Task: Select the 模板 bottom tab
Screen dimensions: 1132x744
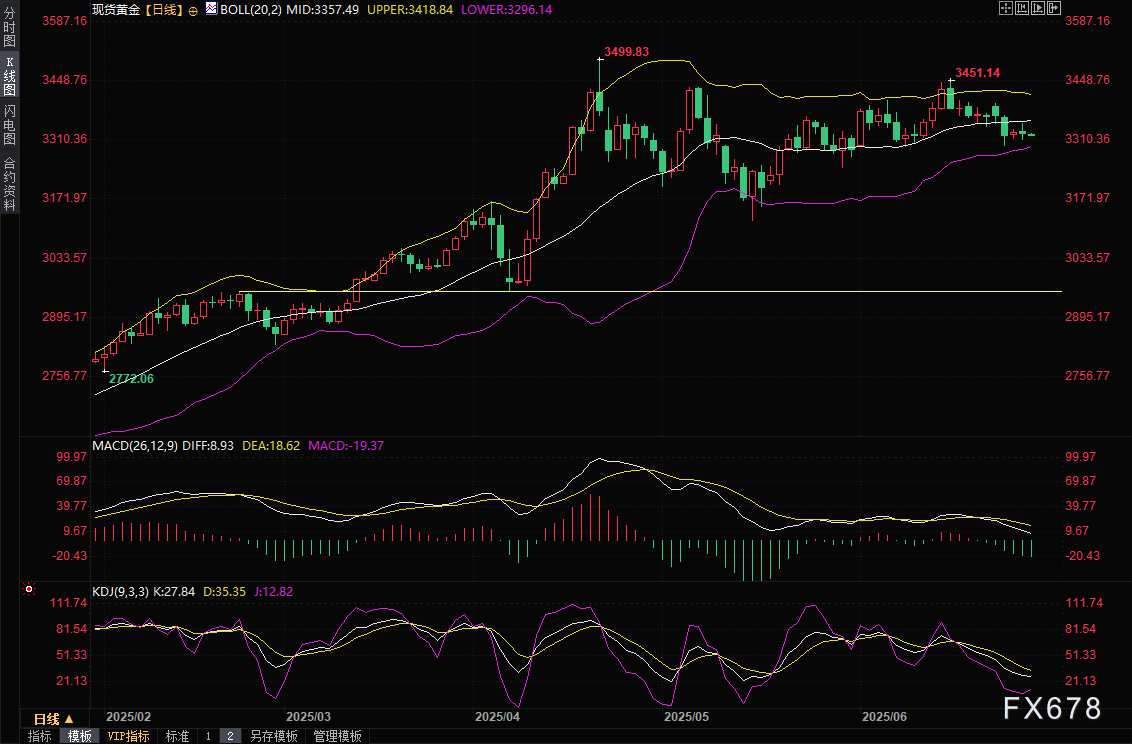Action: (79, 736)
